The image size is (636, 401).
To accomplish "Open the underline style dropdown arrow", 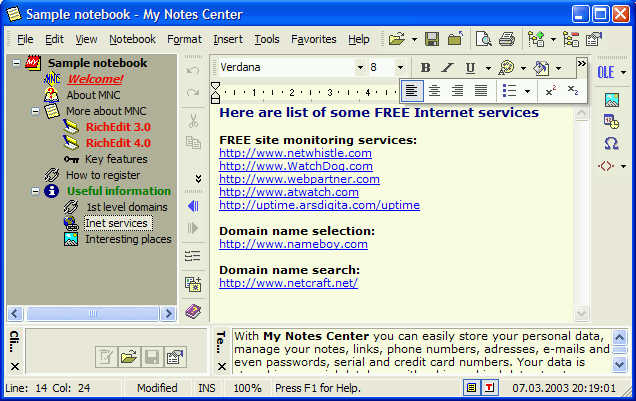I will pos(488,68).
